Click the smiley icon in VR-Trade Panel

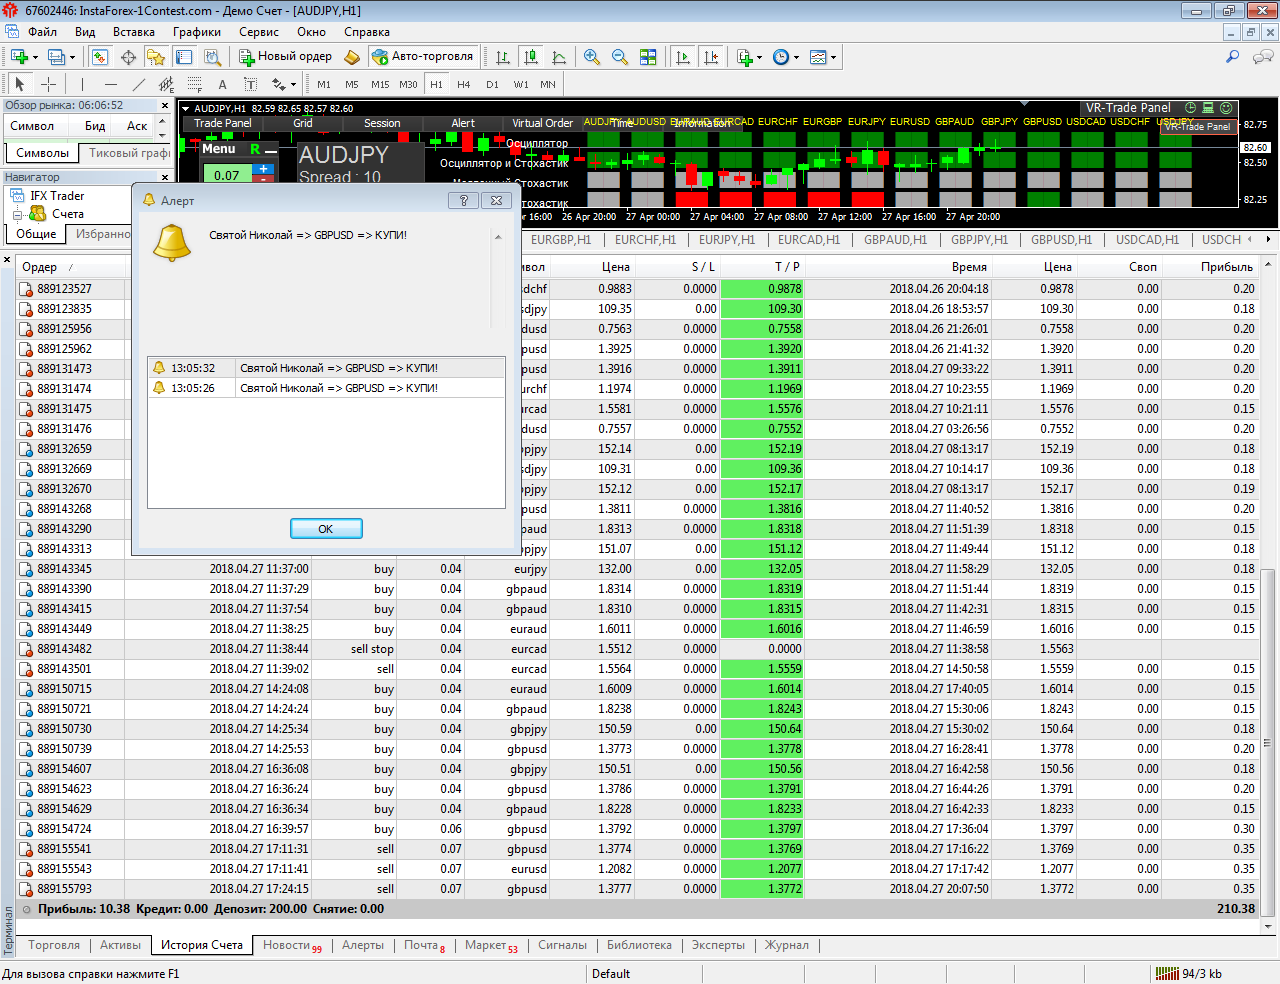[1226, 108]
